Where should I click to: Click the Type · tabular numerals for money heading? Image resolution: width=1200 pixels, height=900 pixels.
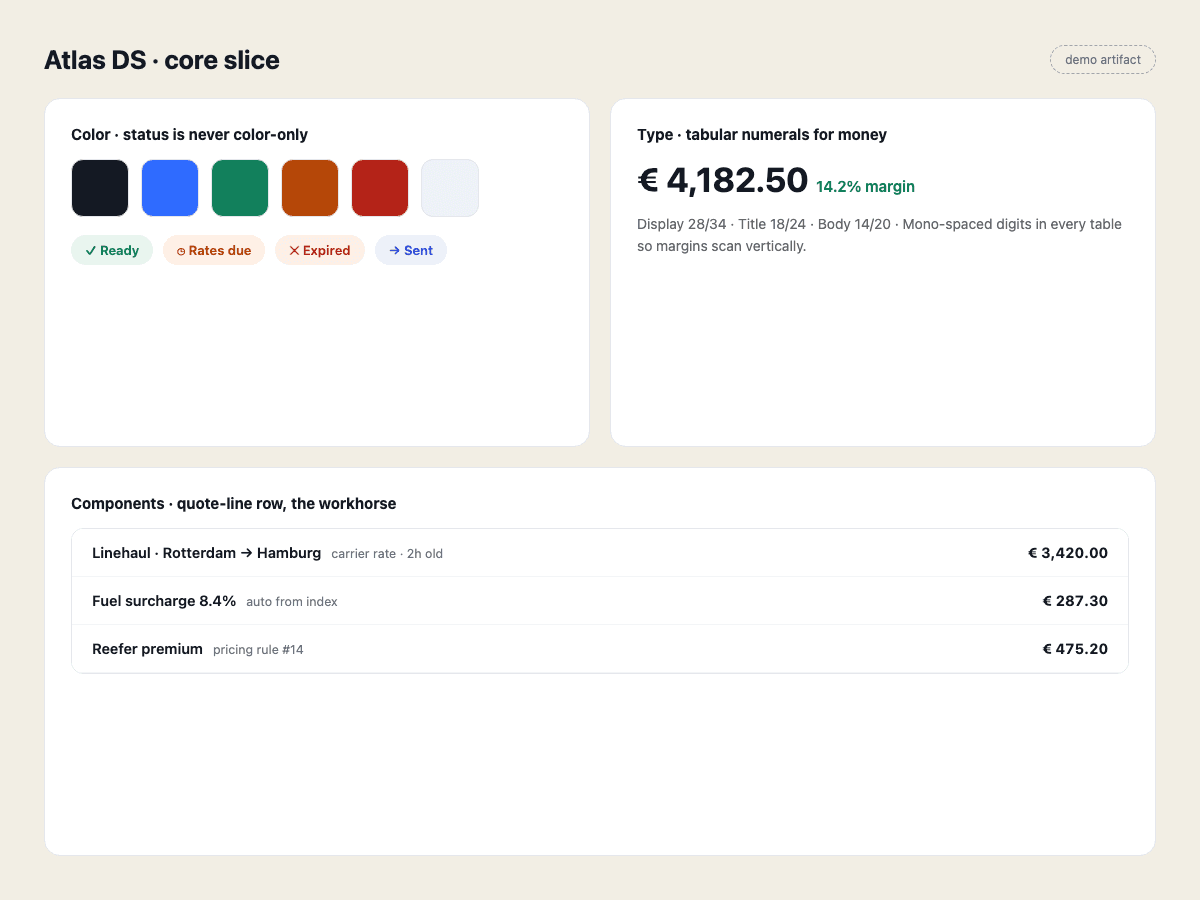coord(762,135)
